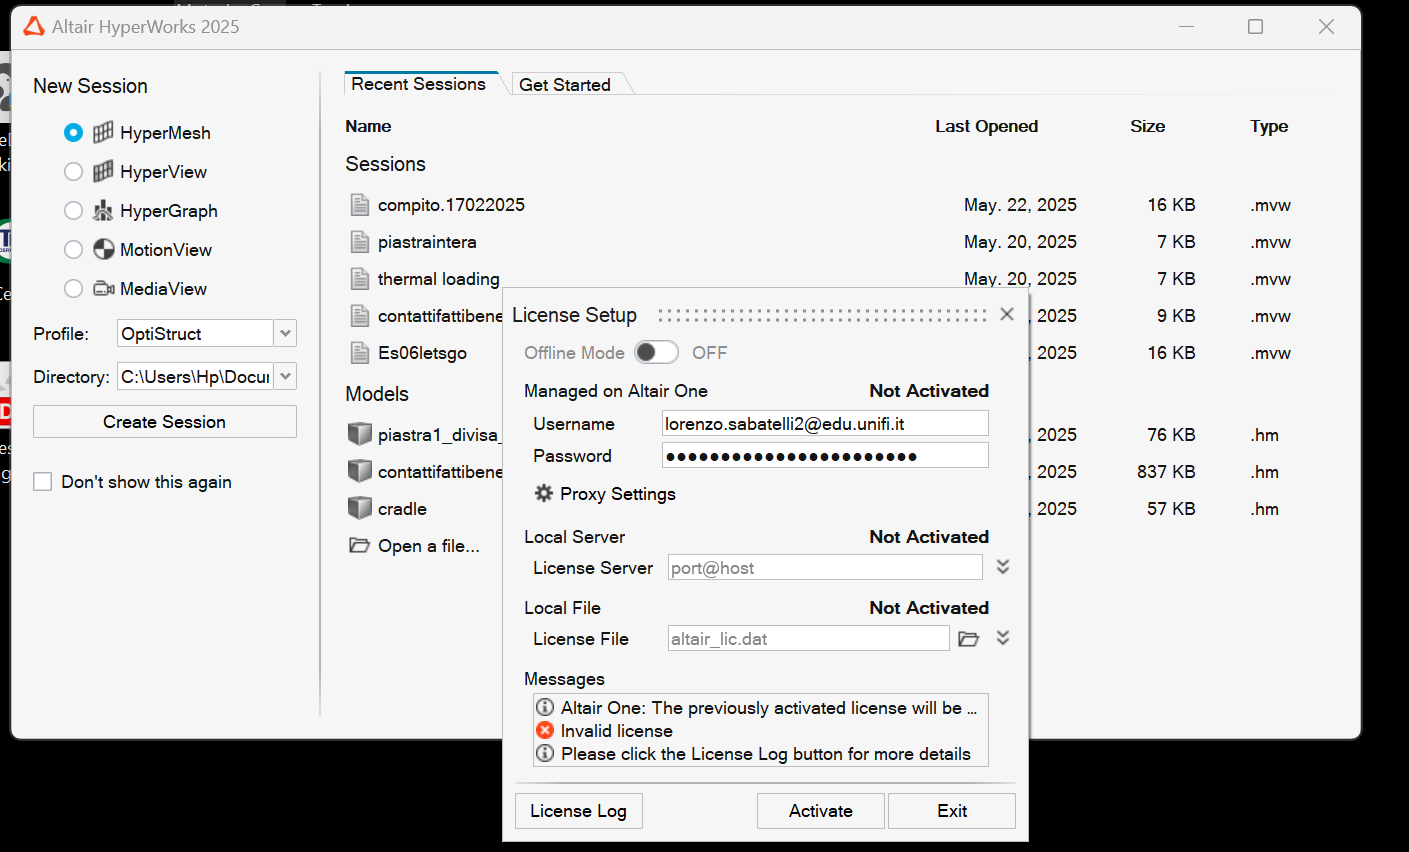Open the cradle model

pos(402,509)
